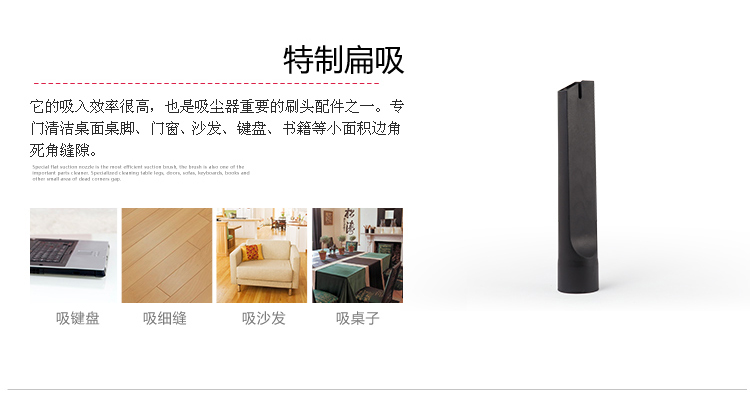Select the 吸沙发 caption text
Viewport: 750px width, 407px height.
click(264, 318)
